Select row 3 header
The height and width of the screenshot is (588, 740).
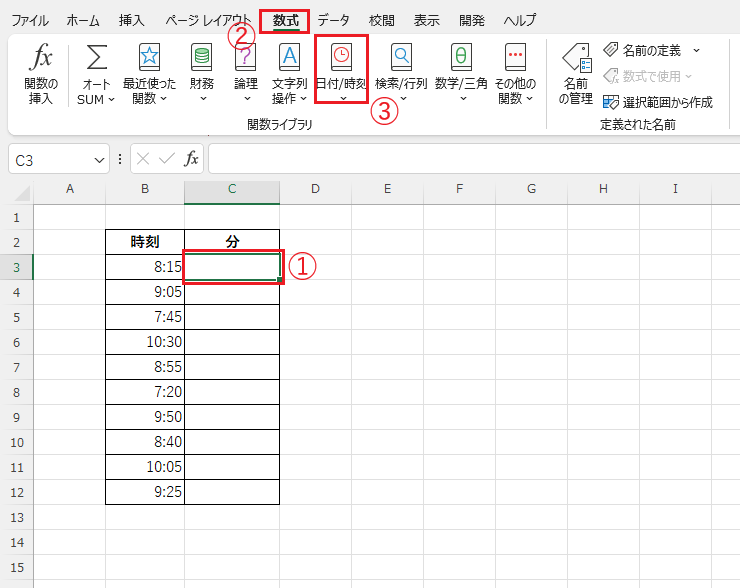click(x=17, y=267)
